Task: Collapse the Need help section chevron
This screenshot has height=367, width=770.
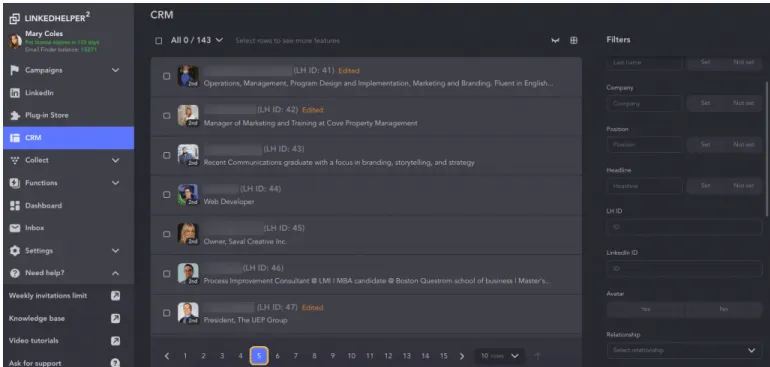Action: (115, 273)
